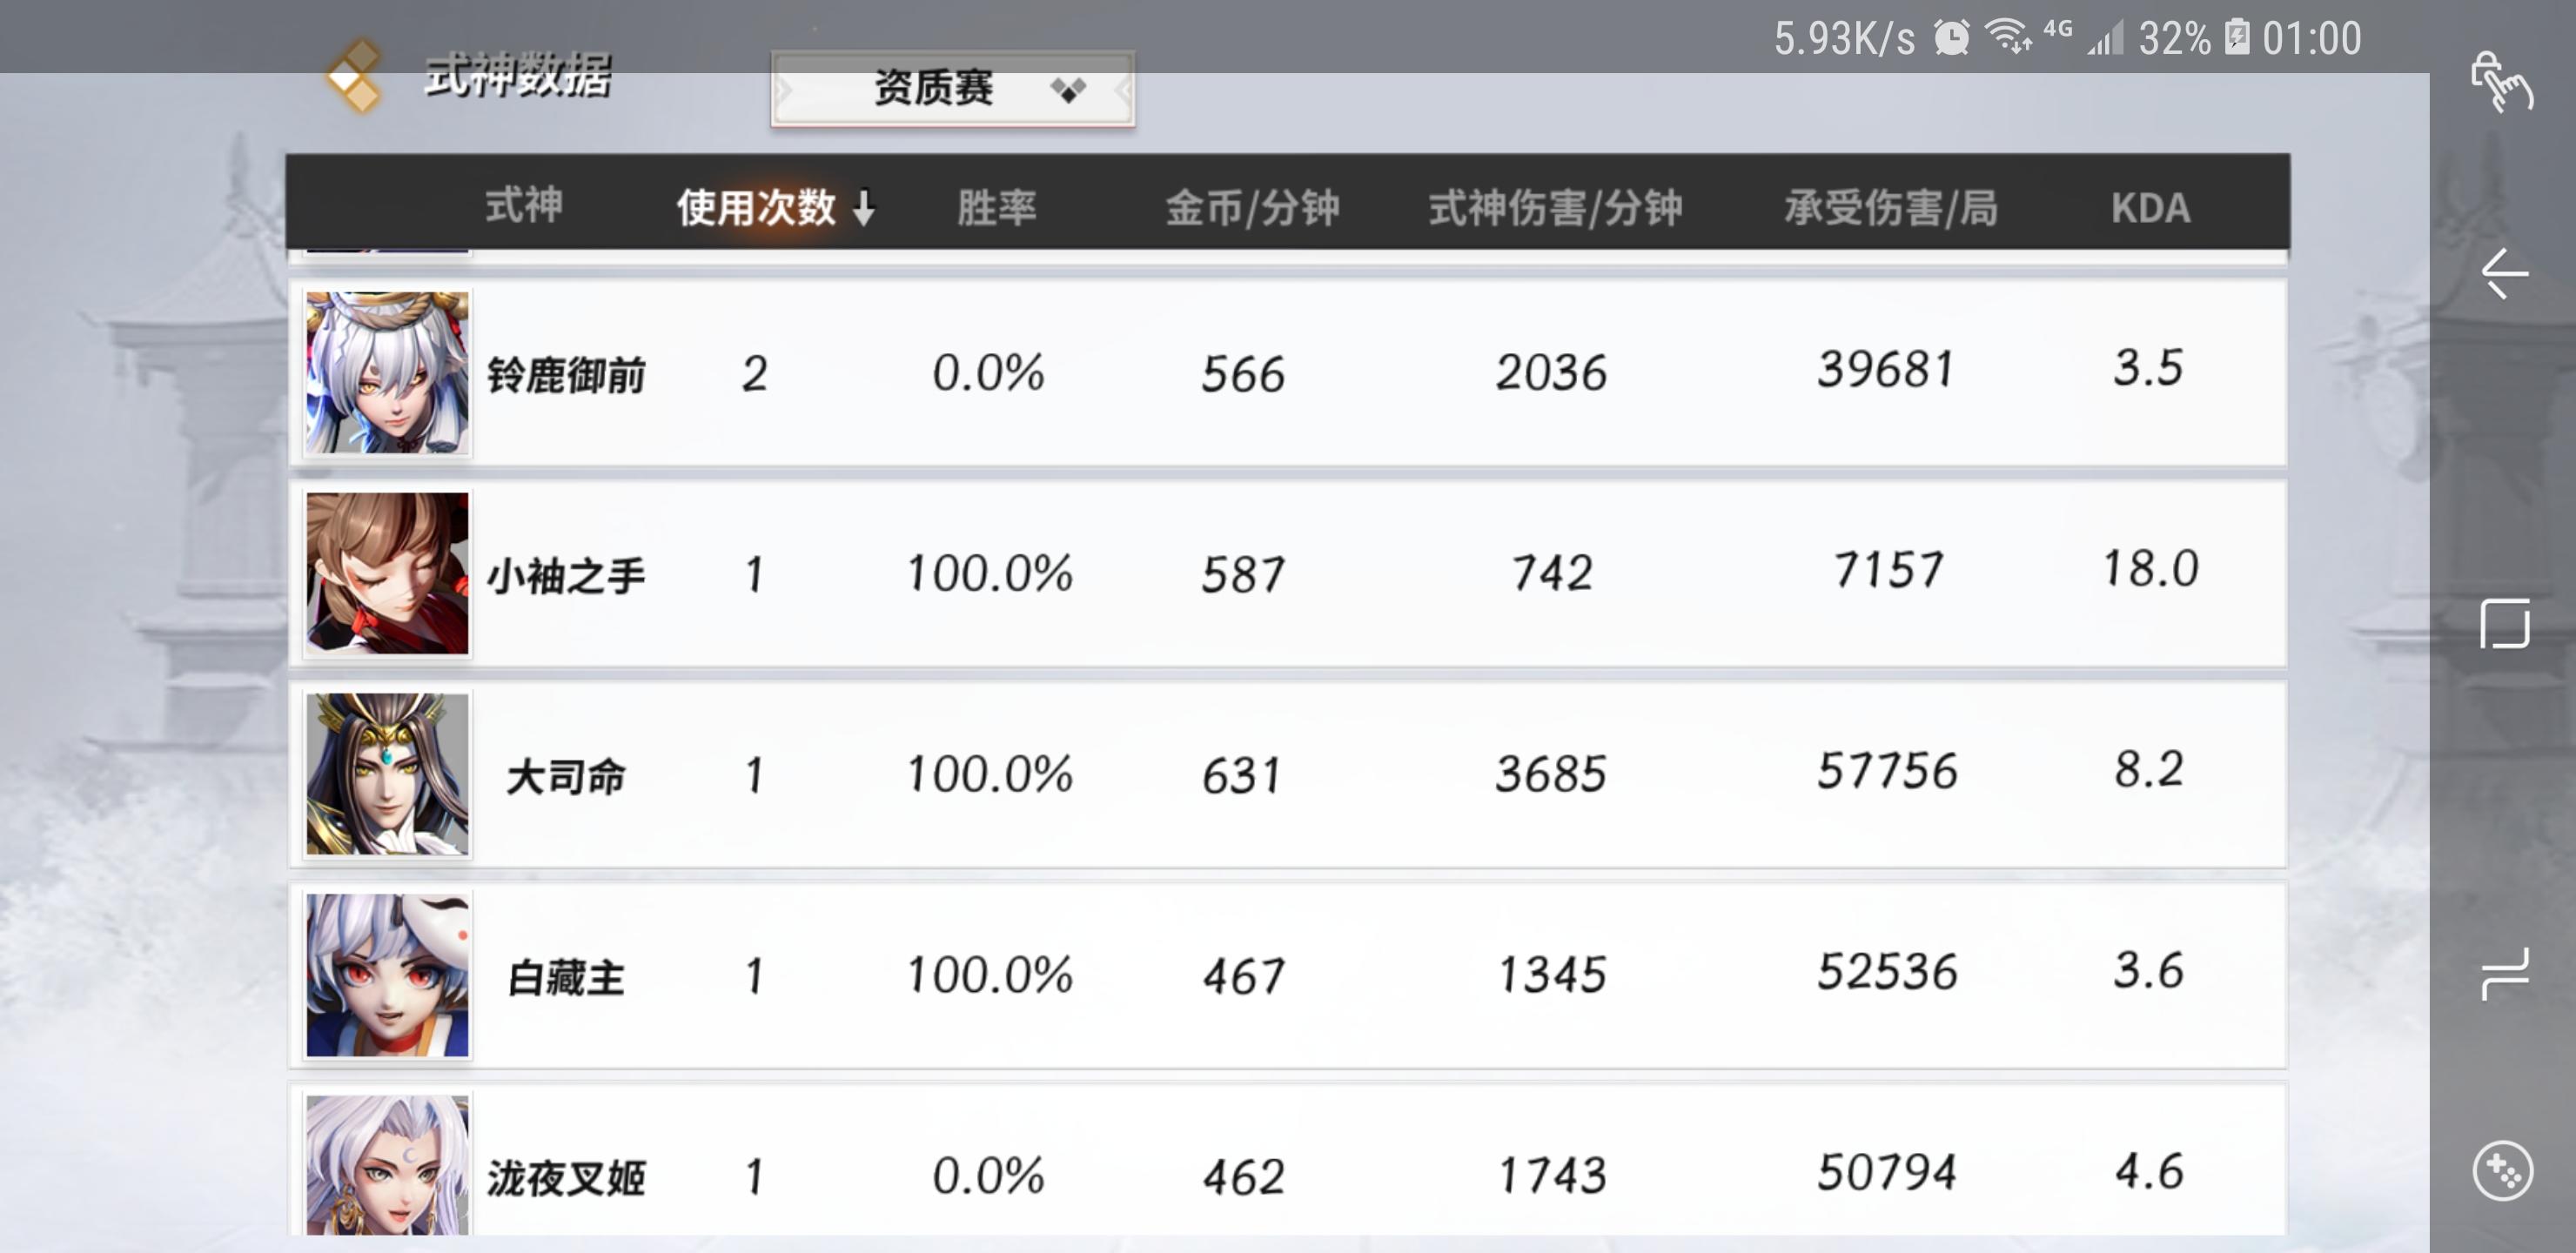Select the 白藏主 name text
The height and width of the screenshot is (1253, 2576).
point(566,978)
